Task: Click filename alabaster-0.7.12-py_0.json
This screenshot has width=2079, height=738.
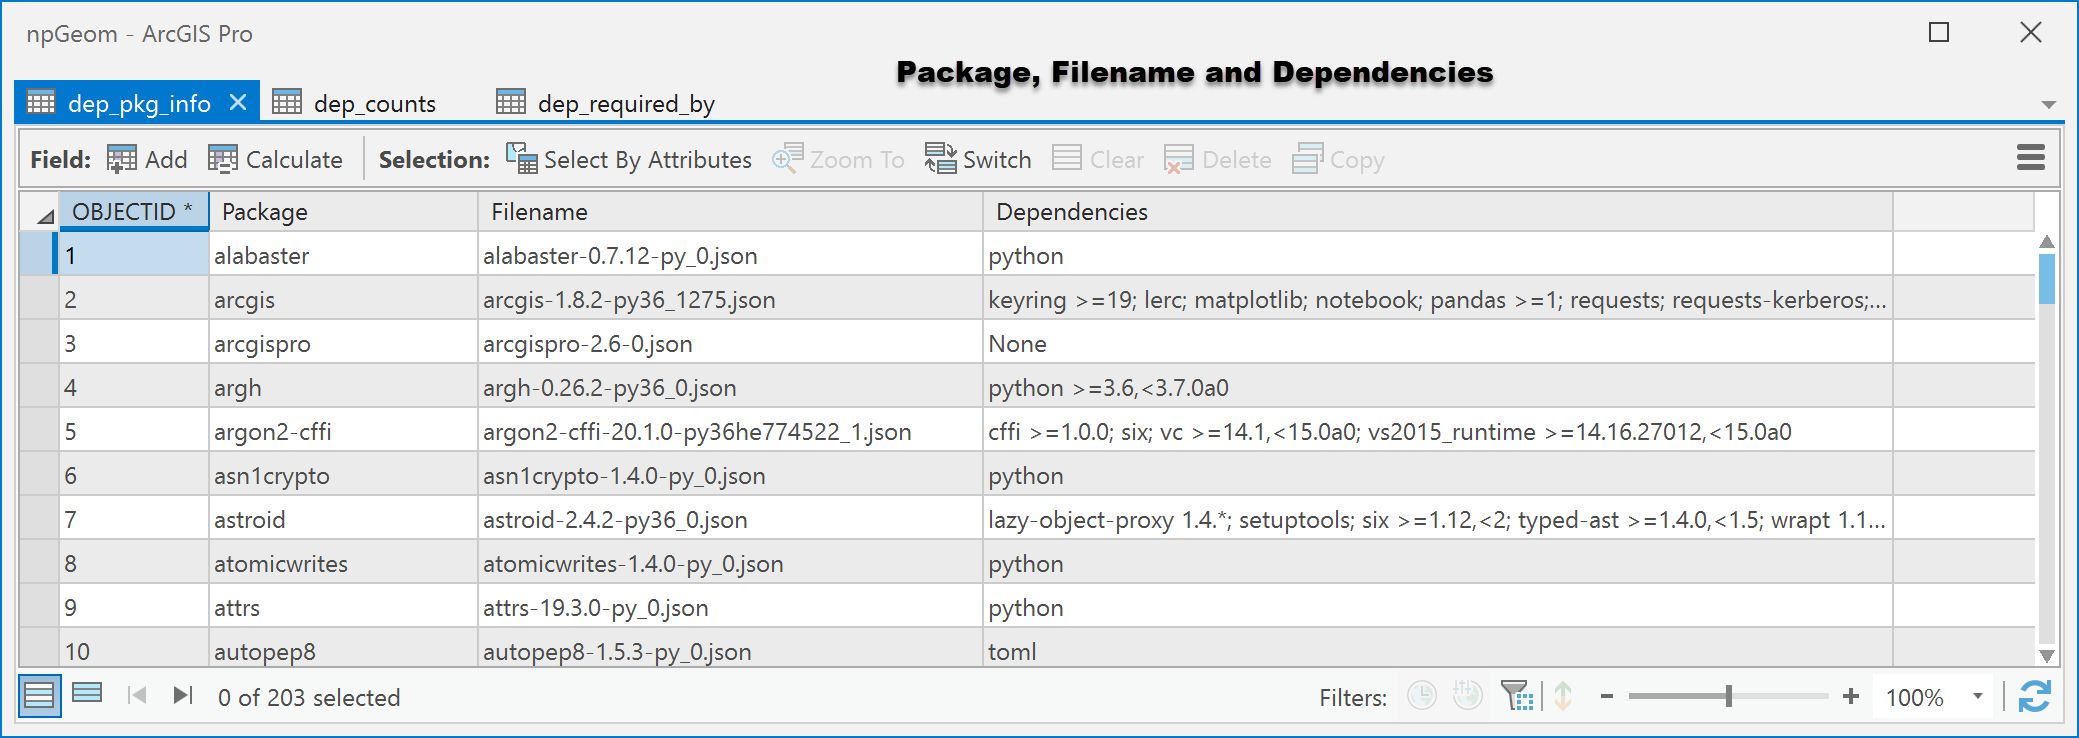Action: (730, 255)
